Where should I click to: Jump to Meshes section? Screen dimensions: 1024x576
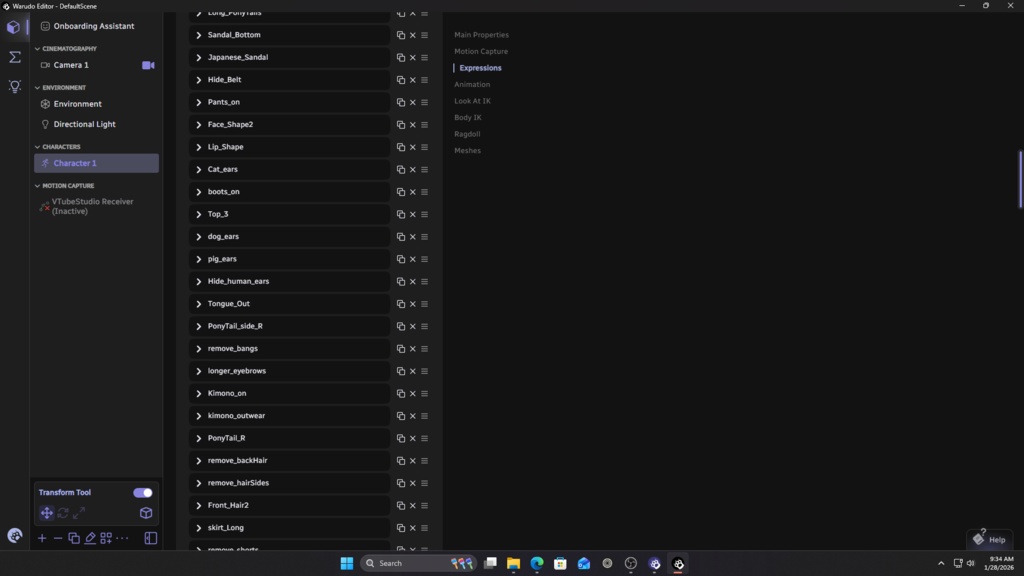467,150
